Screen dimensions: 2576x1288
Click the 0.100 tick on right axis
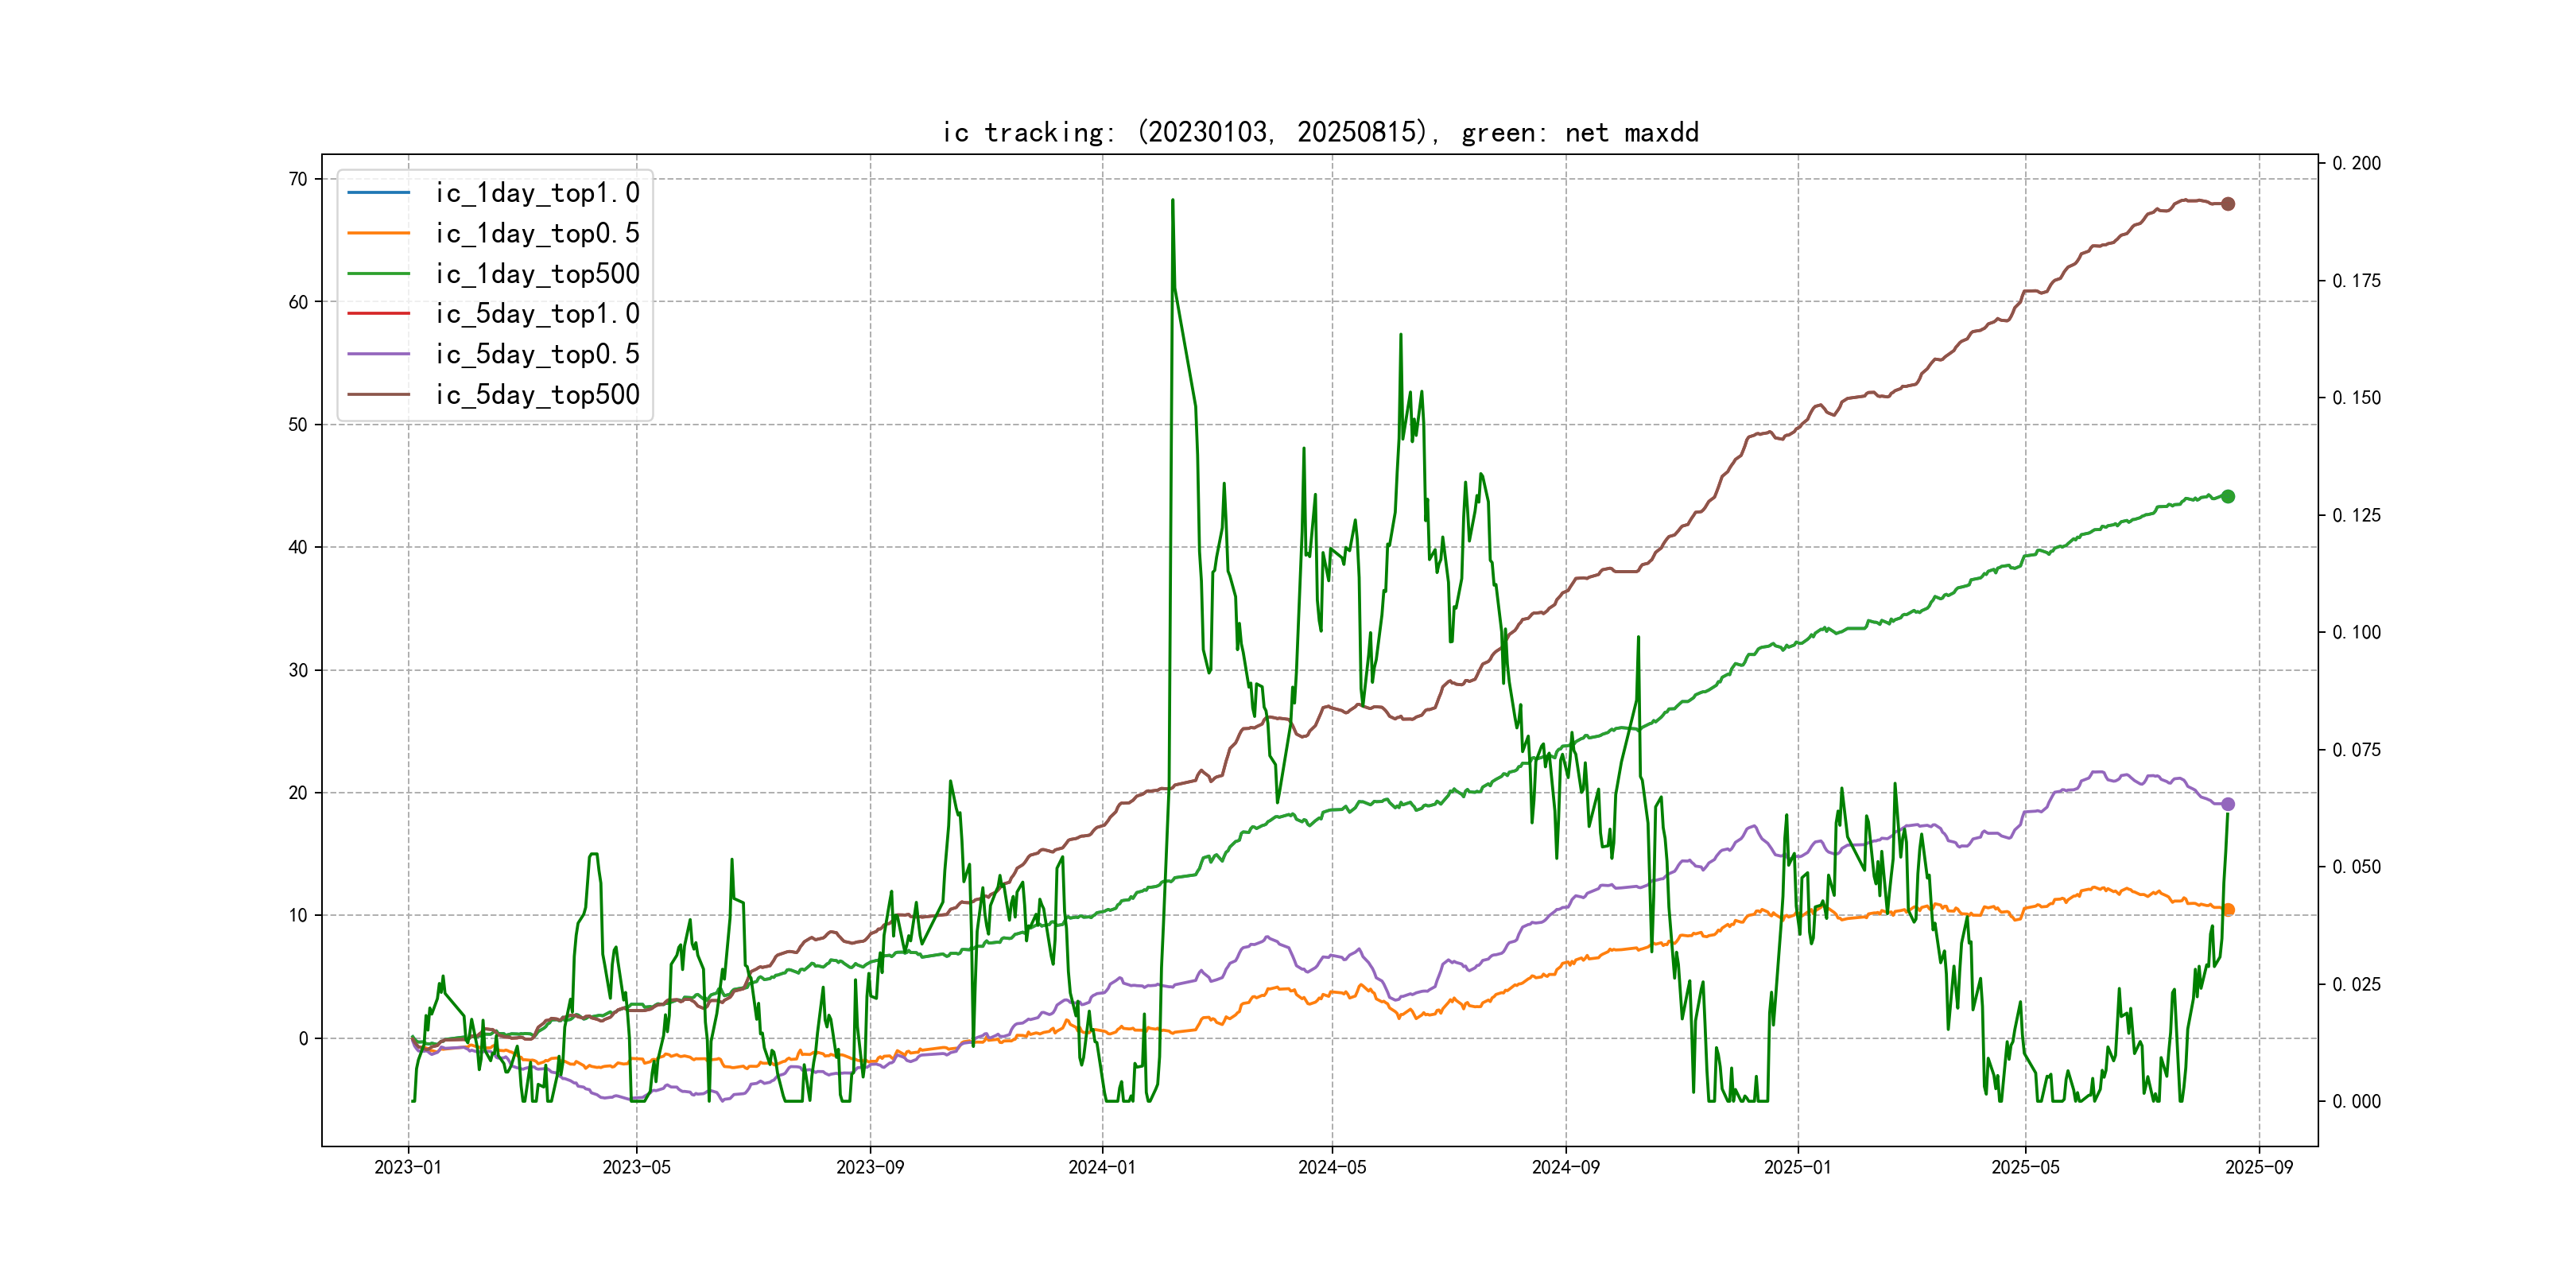pos(2356,632)
